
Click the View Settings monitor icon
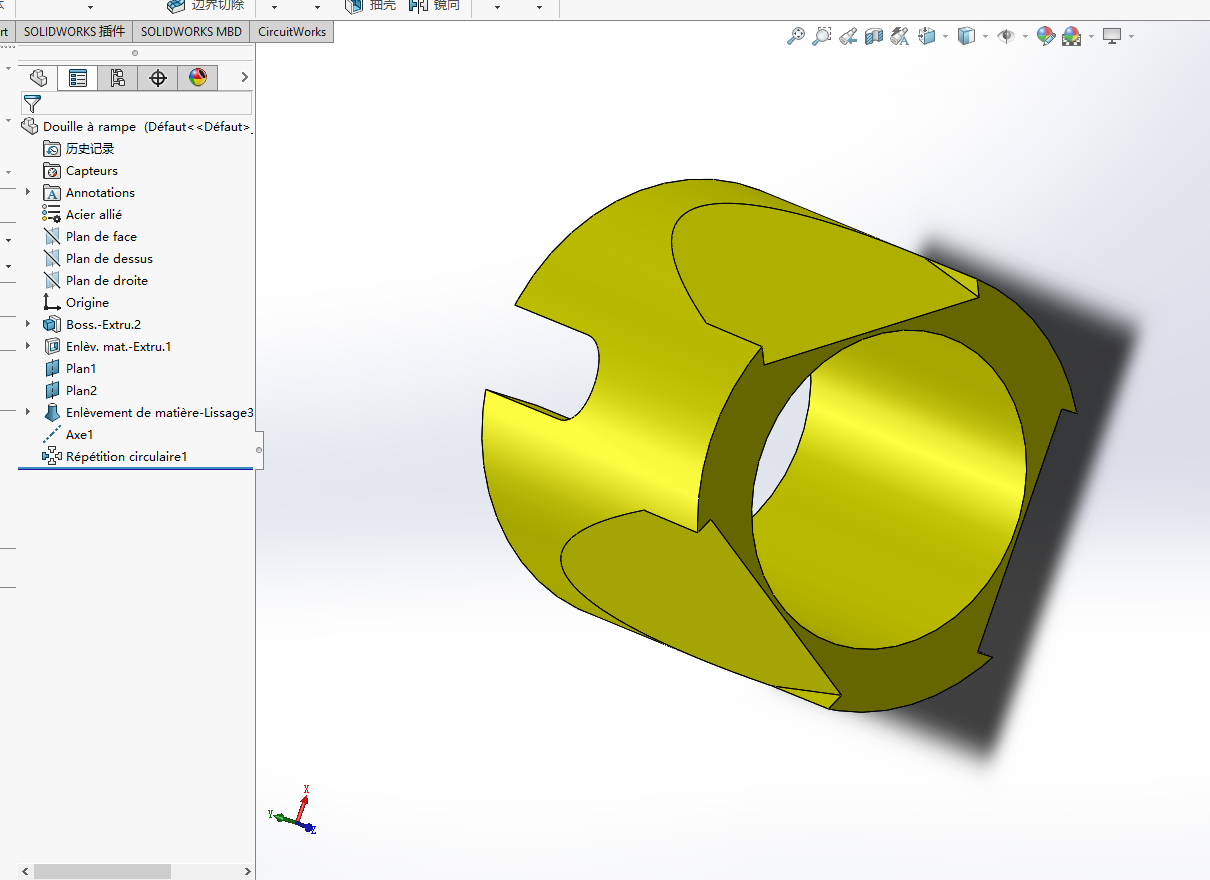coord(1112,36)
